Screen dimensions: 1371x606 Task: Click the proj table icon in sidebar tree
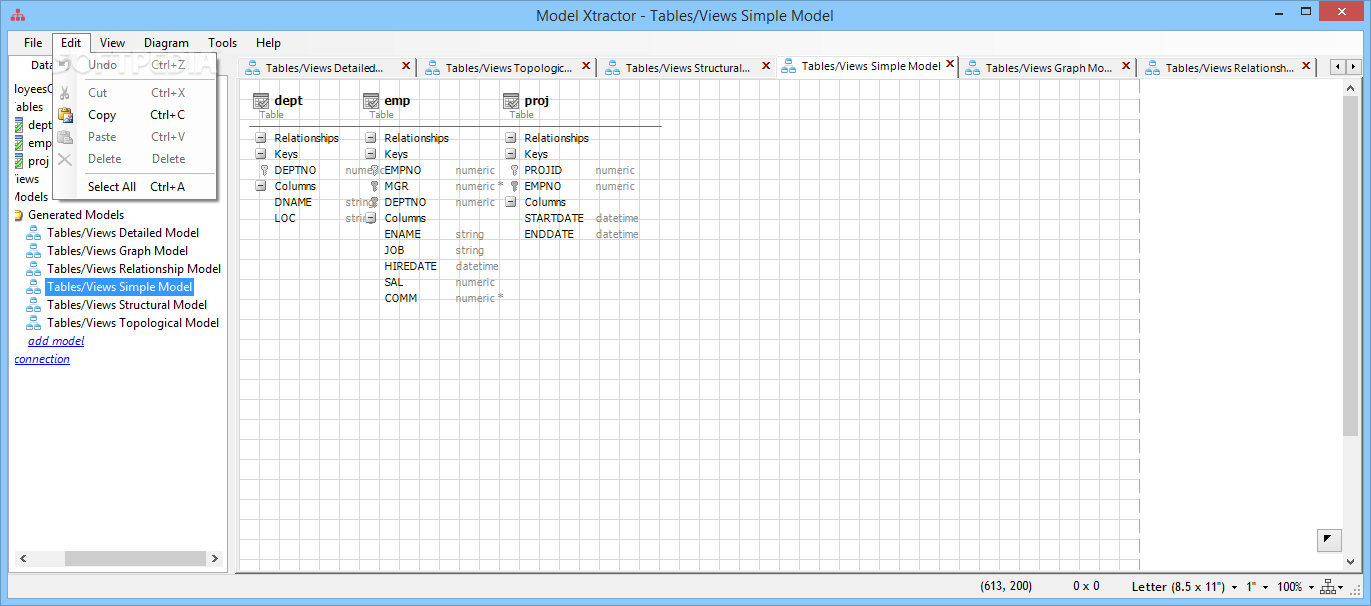click(x=19, y=161)
